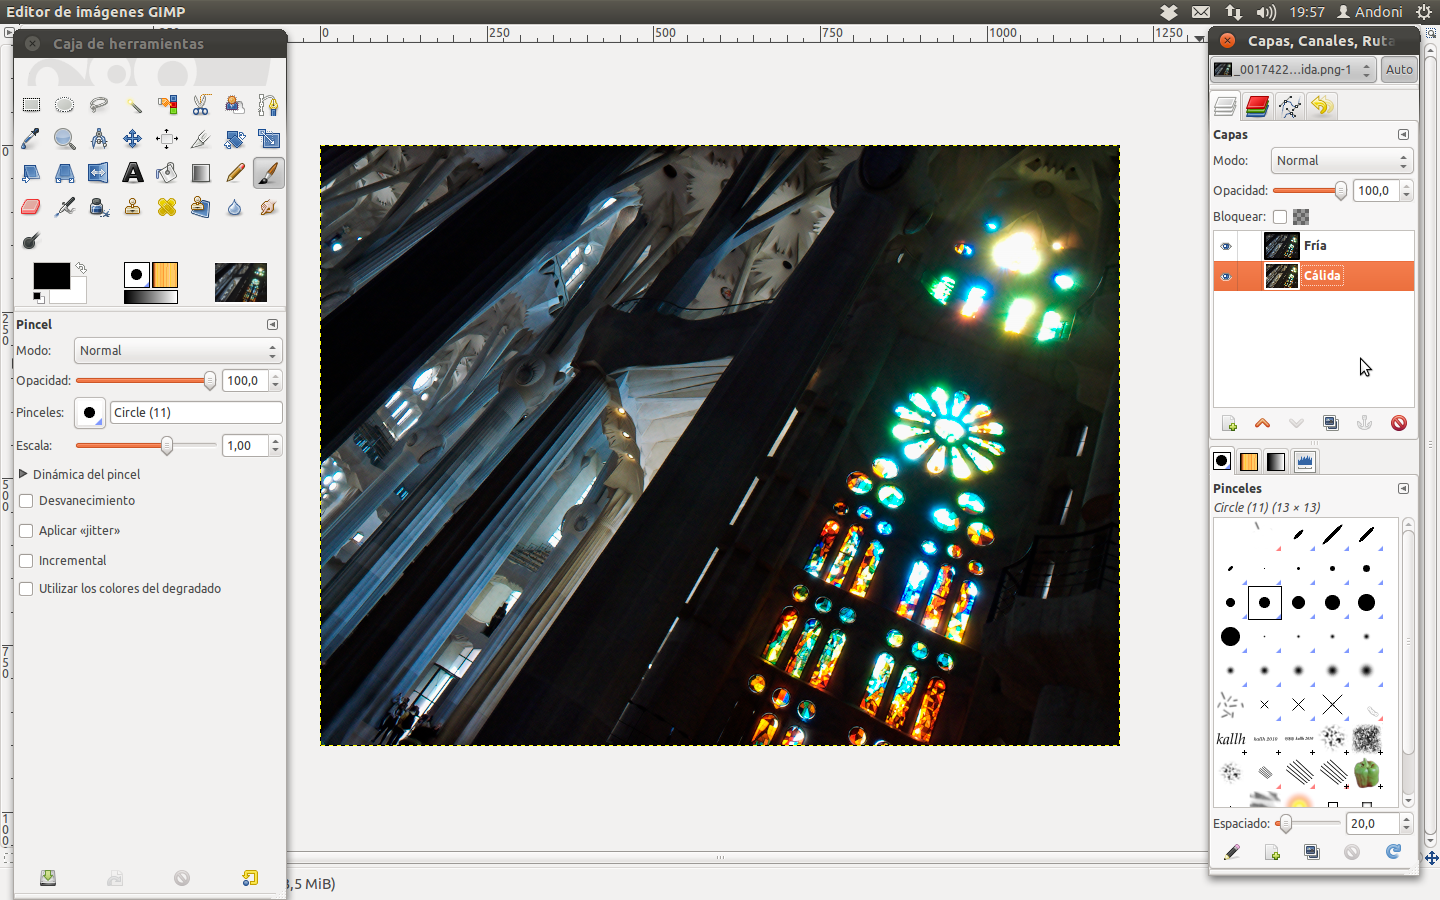
Task: Expand Dinámica del pincel section
Action: coord(23,474)
